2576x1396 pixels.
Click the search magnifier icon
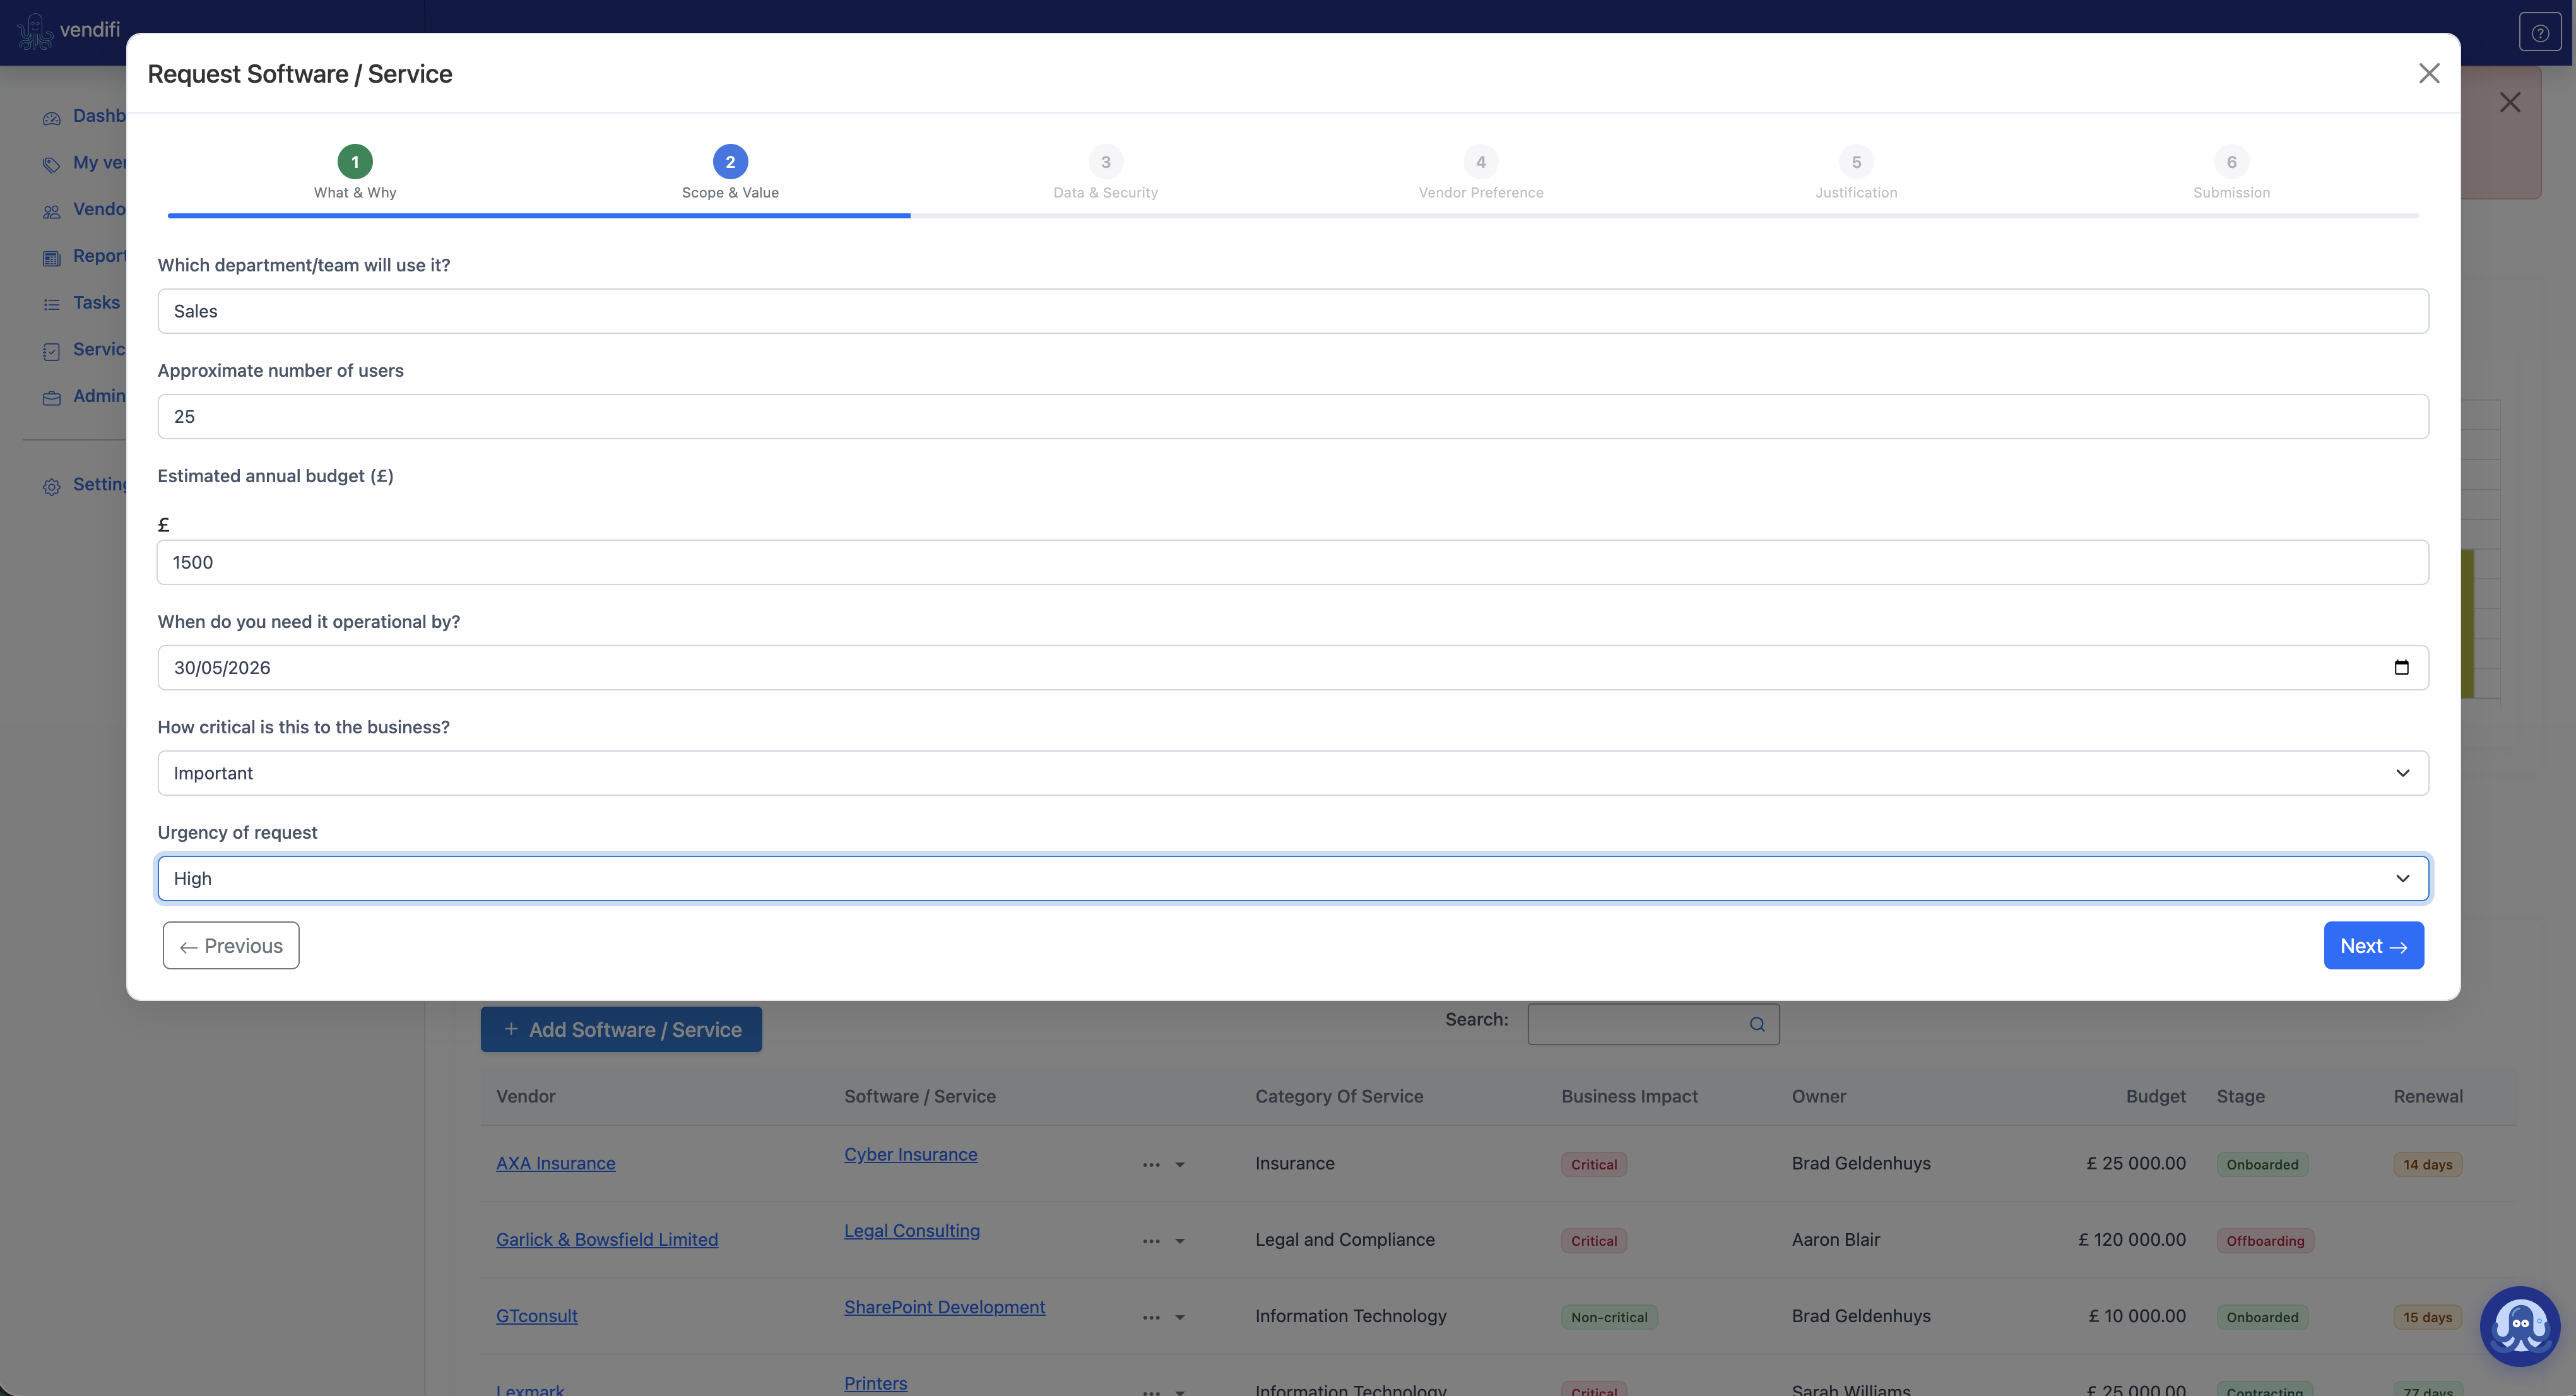click(1757, 1024)
